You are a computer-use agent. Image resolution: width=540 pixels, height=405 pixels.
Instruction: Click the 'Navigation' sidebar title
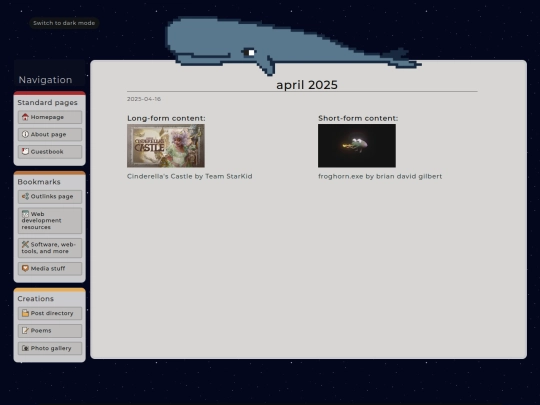[x=45, y=80]
